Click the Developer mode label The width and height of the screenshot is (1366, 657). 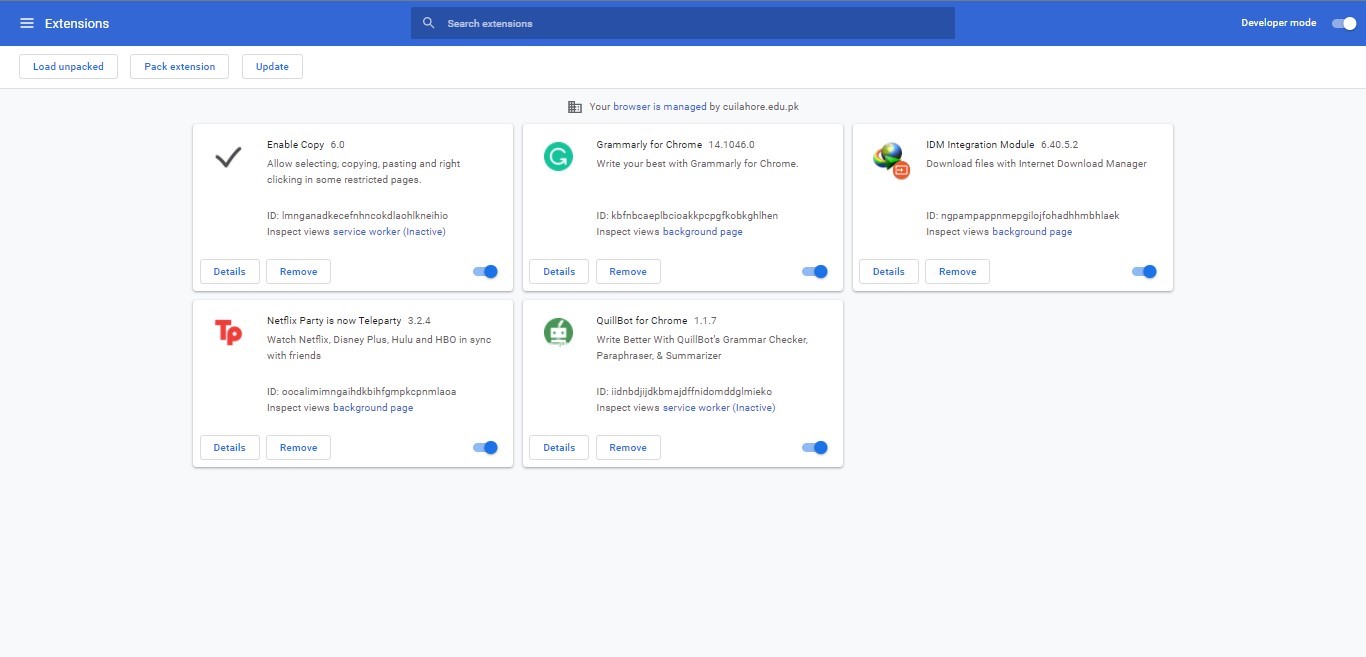pos(1279,23)
